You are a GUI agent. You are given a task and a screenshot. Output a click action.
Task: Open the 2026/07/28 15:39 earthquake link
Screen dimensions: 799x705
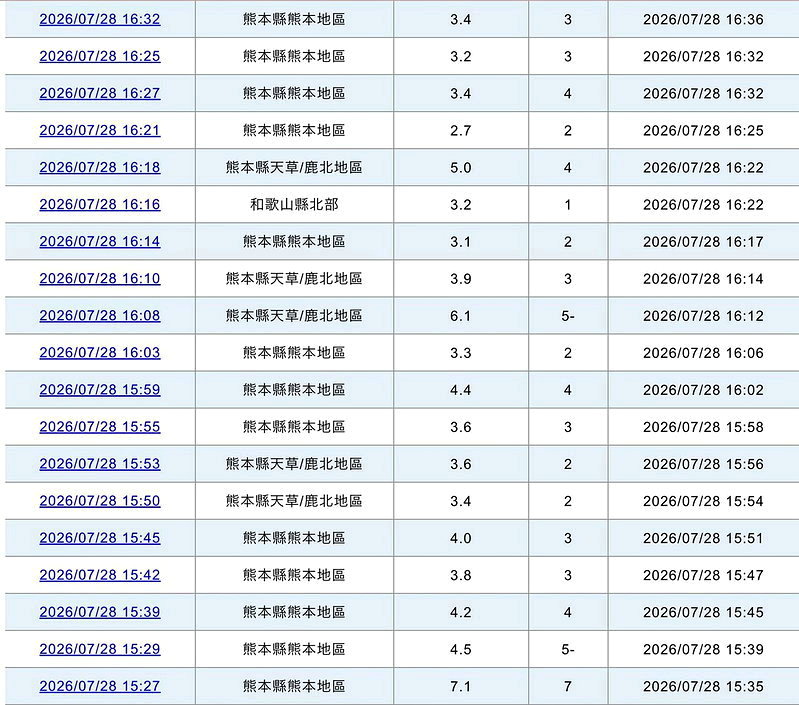(x=100, y=612)
